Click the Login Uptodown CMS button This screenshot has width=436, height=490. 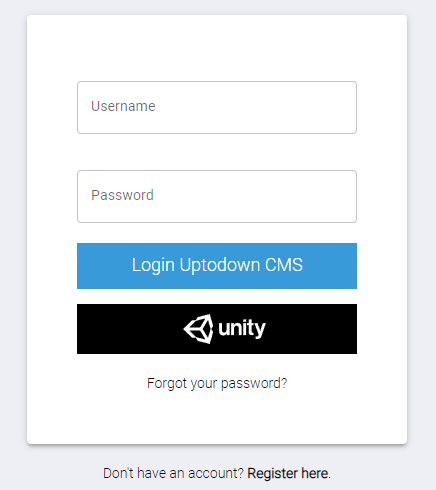tap(217, 266)
